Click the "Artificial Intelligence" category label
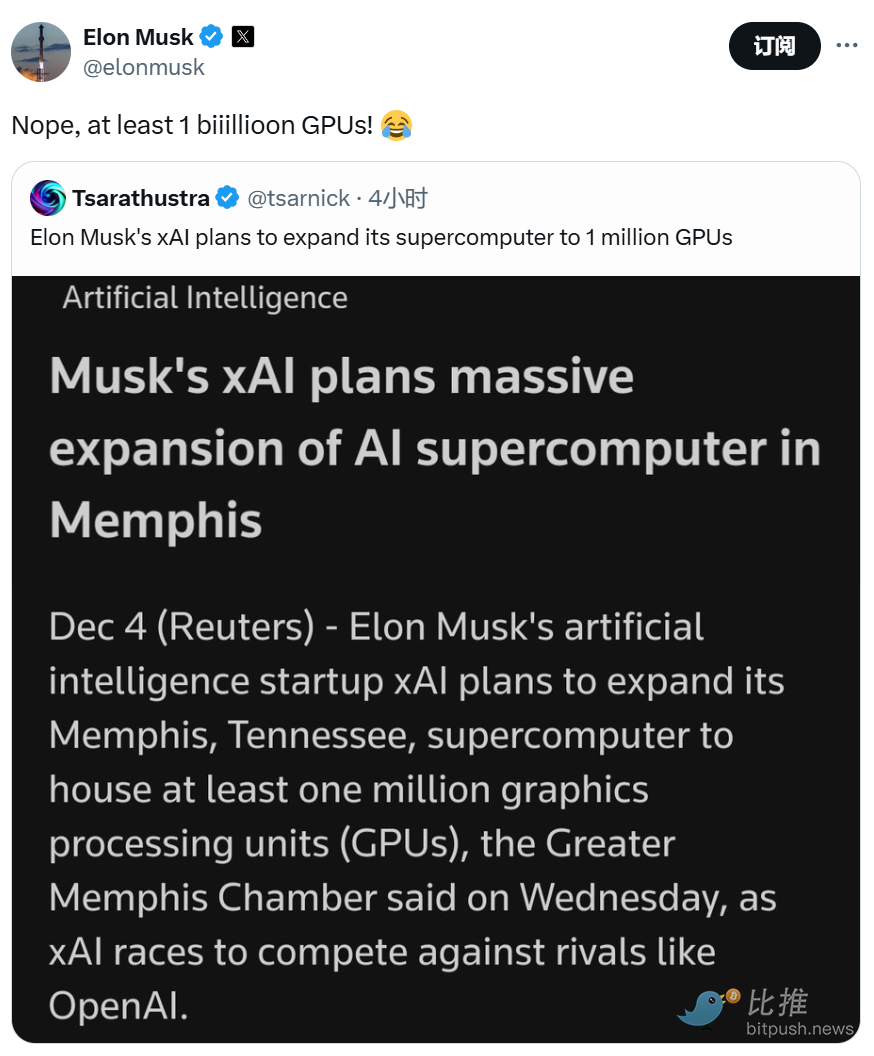Screen dimensions: 874x1056 (205, 298)
